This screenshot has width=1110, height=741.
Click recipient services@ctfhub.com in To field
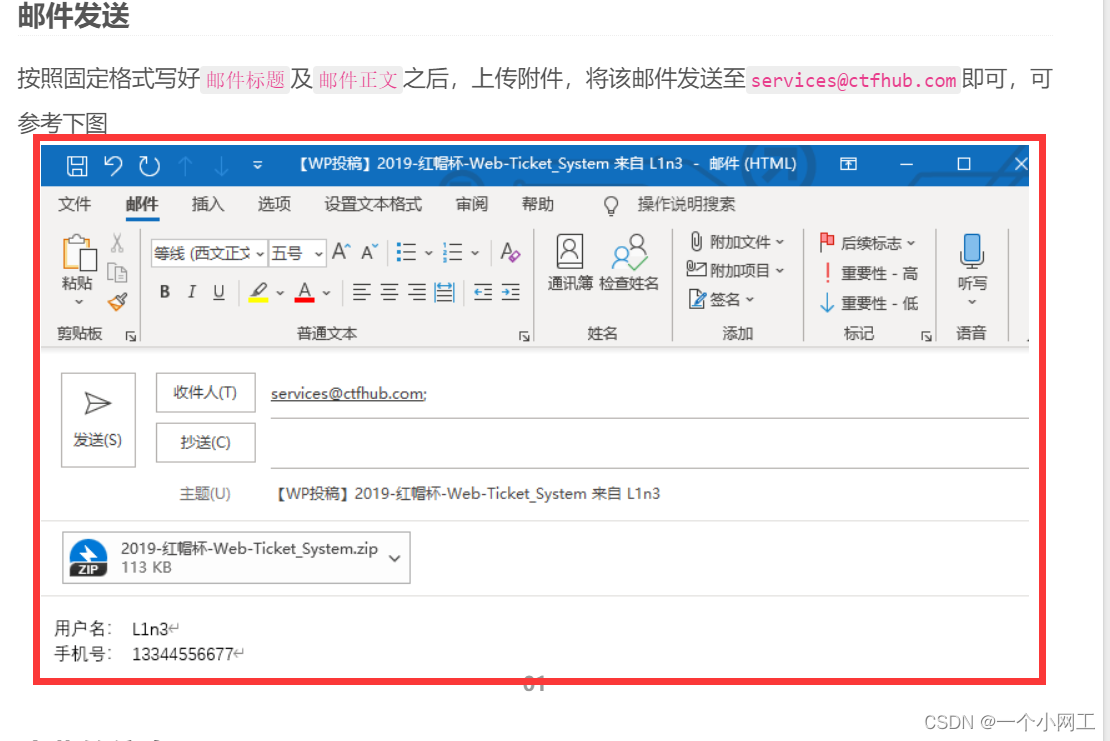348,394
